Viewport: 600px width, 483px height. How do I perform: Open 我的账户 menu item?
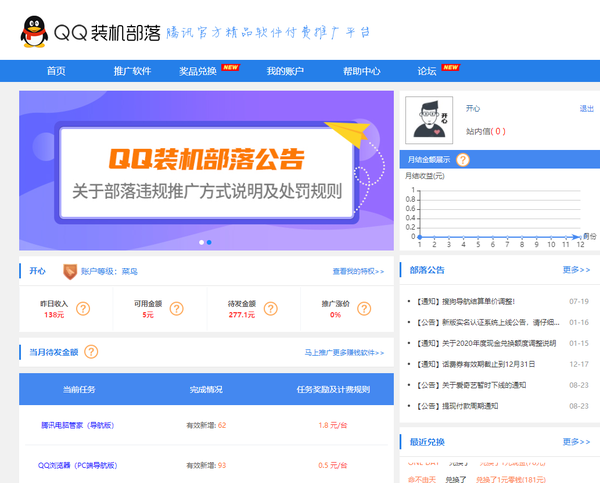click(x=285, y=71)
